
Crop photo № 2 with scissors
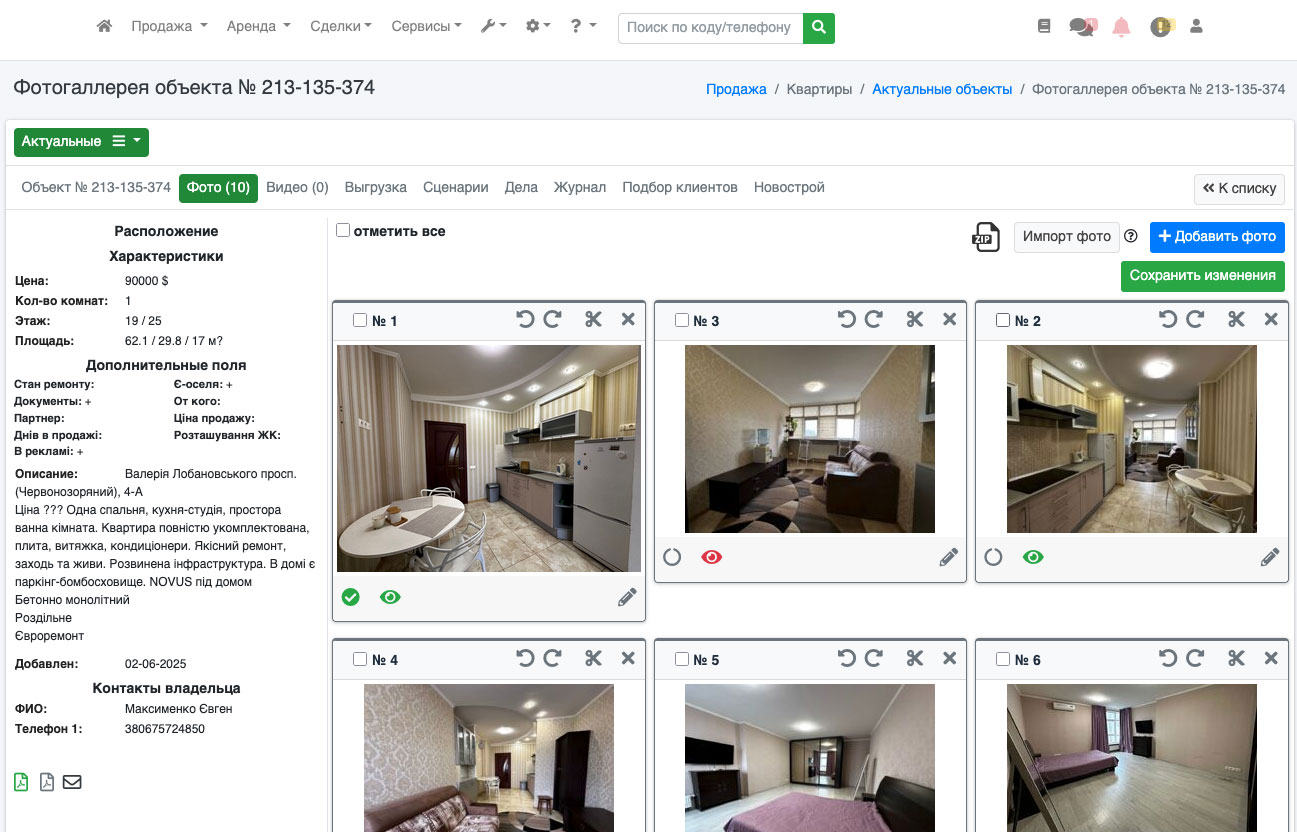tap(1237, 319)
